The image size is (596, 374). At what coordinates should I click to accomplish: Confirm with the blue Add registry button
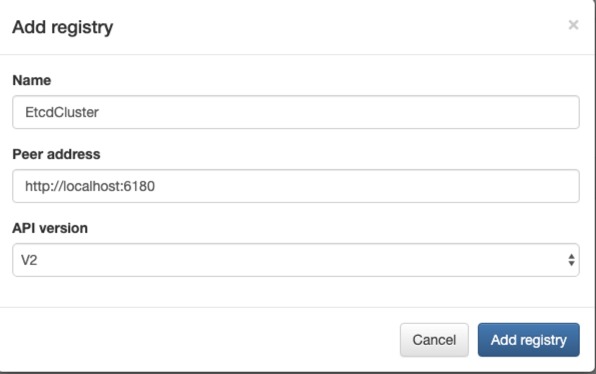click(529, 340)
